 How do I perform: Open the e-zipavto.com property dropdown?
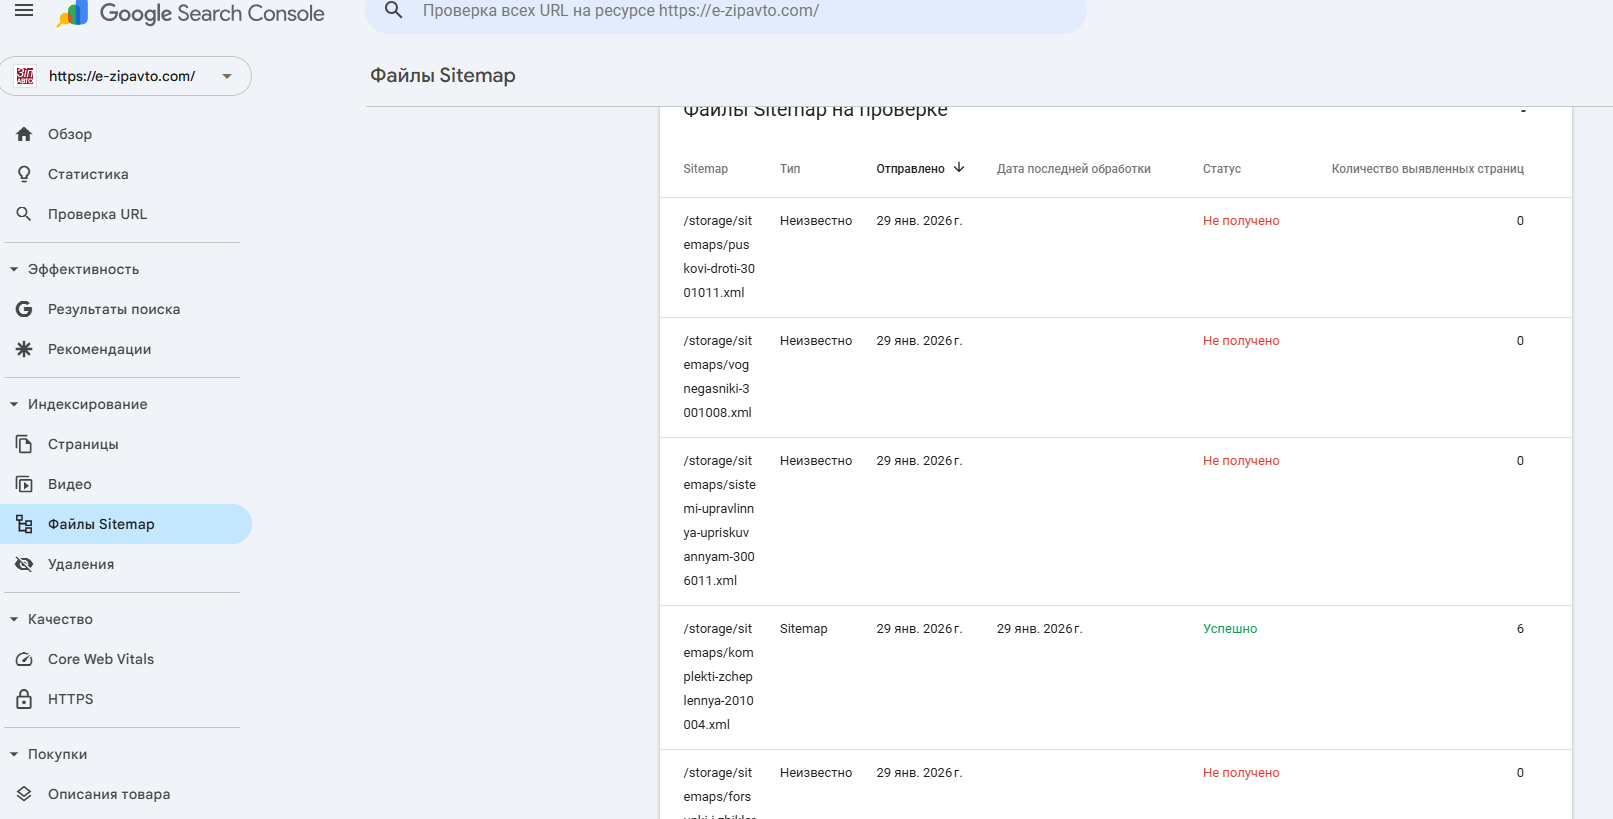click(227, 76)
